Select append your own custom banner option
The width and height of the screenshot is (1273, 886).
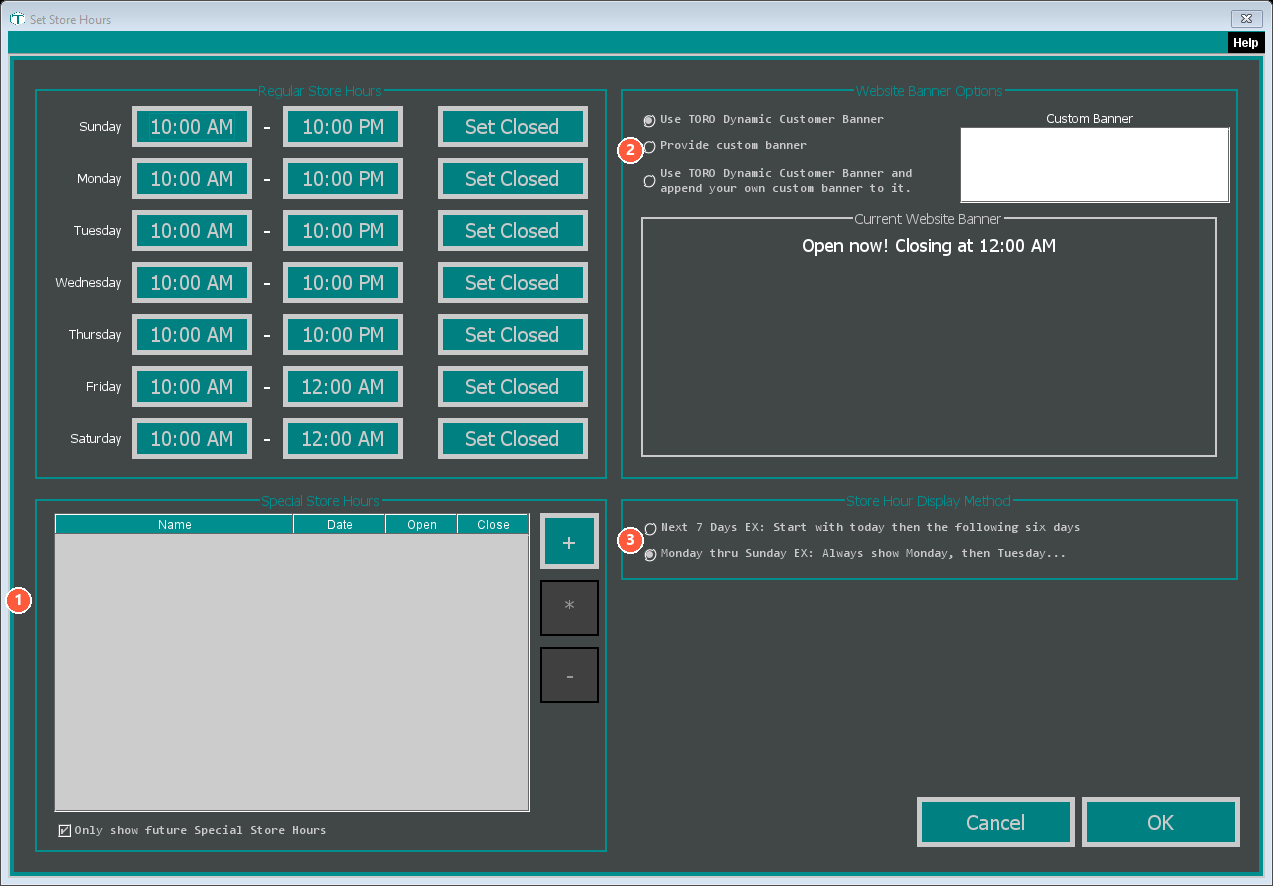click(x=650, y=181)
